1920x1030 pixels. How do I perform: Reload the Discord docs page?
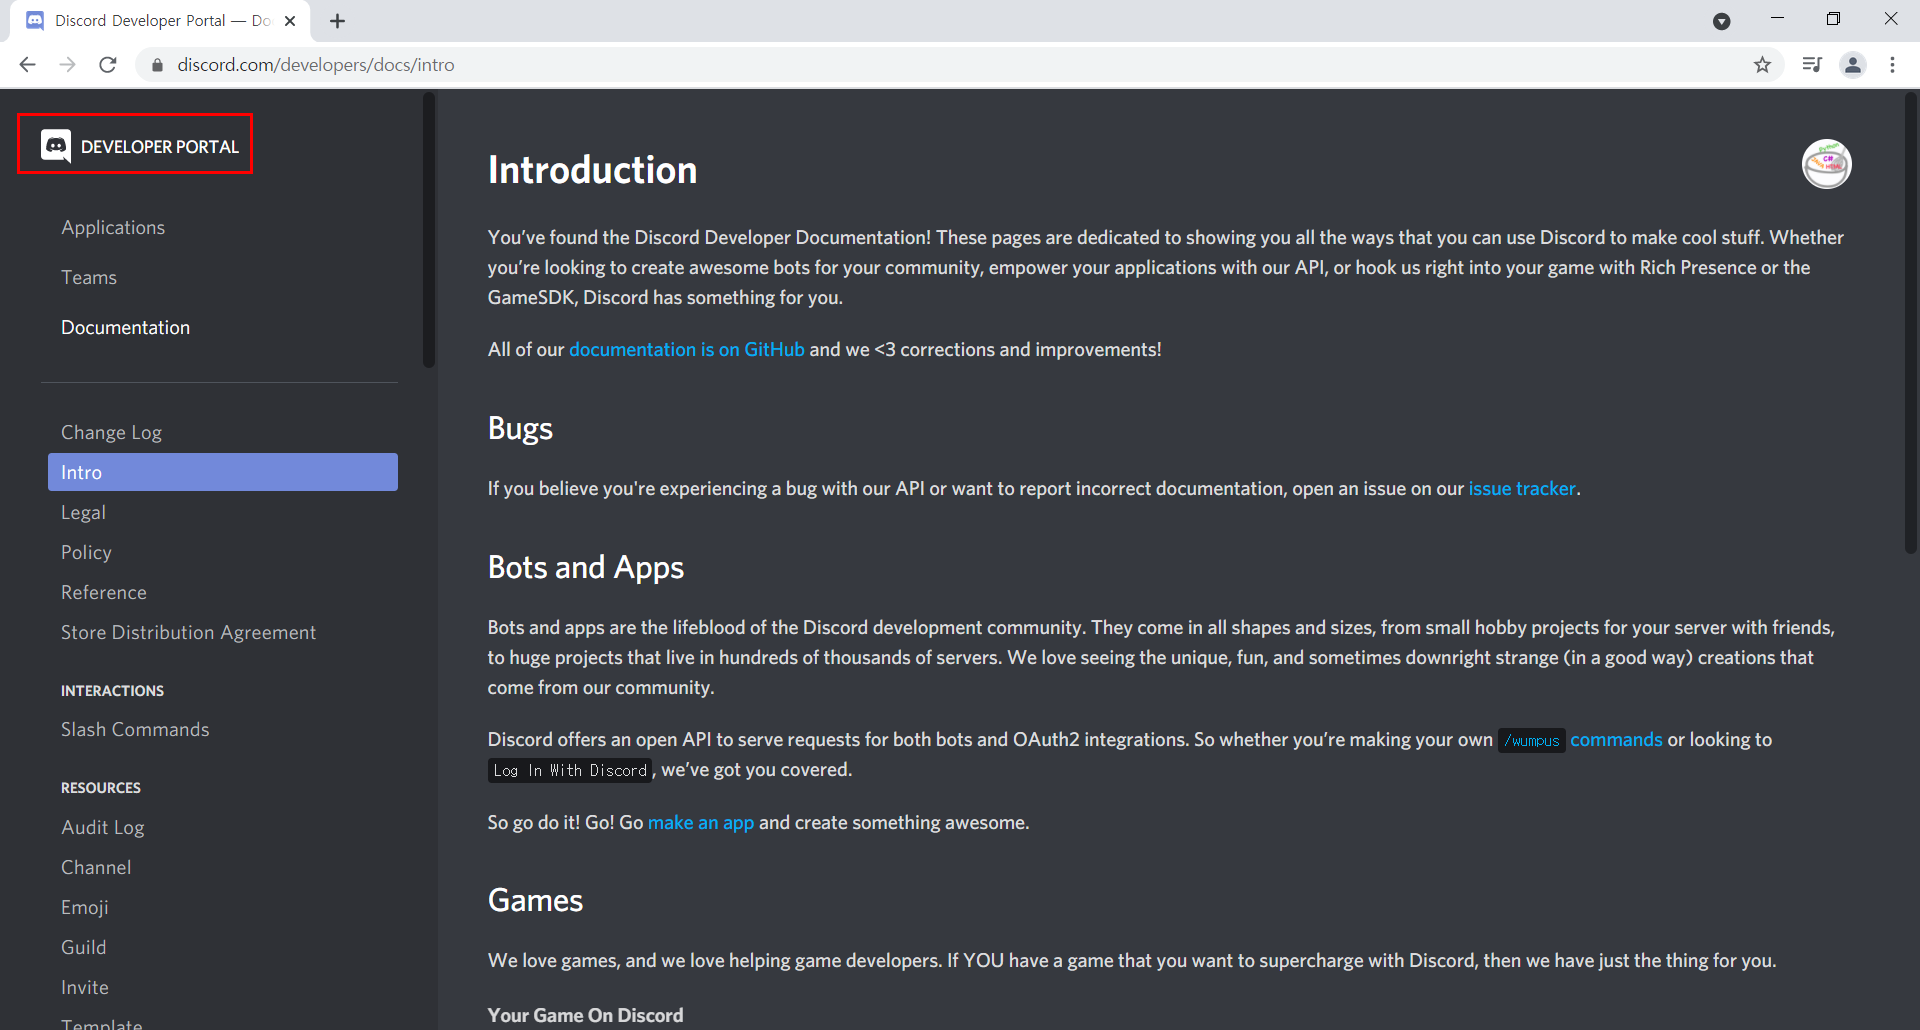(108, 65)
